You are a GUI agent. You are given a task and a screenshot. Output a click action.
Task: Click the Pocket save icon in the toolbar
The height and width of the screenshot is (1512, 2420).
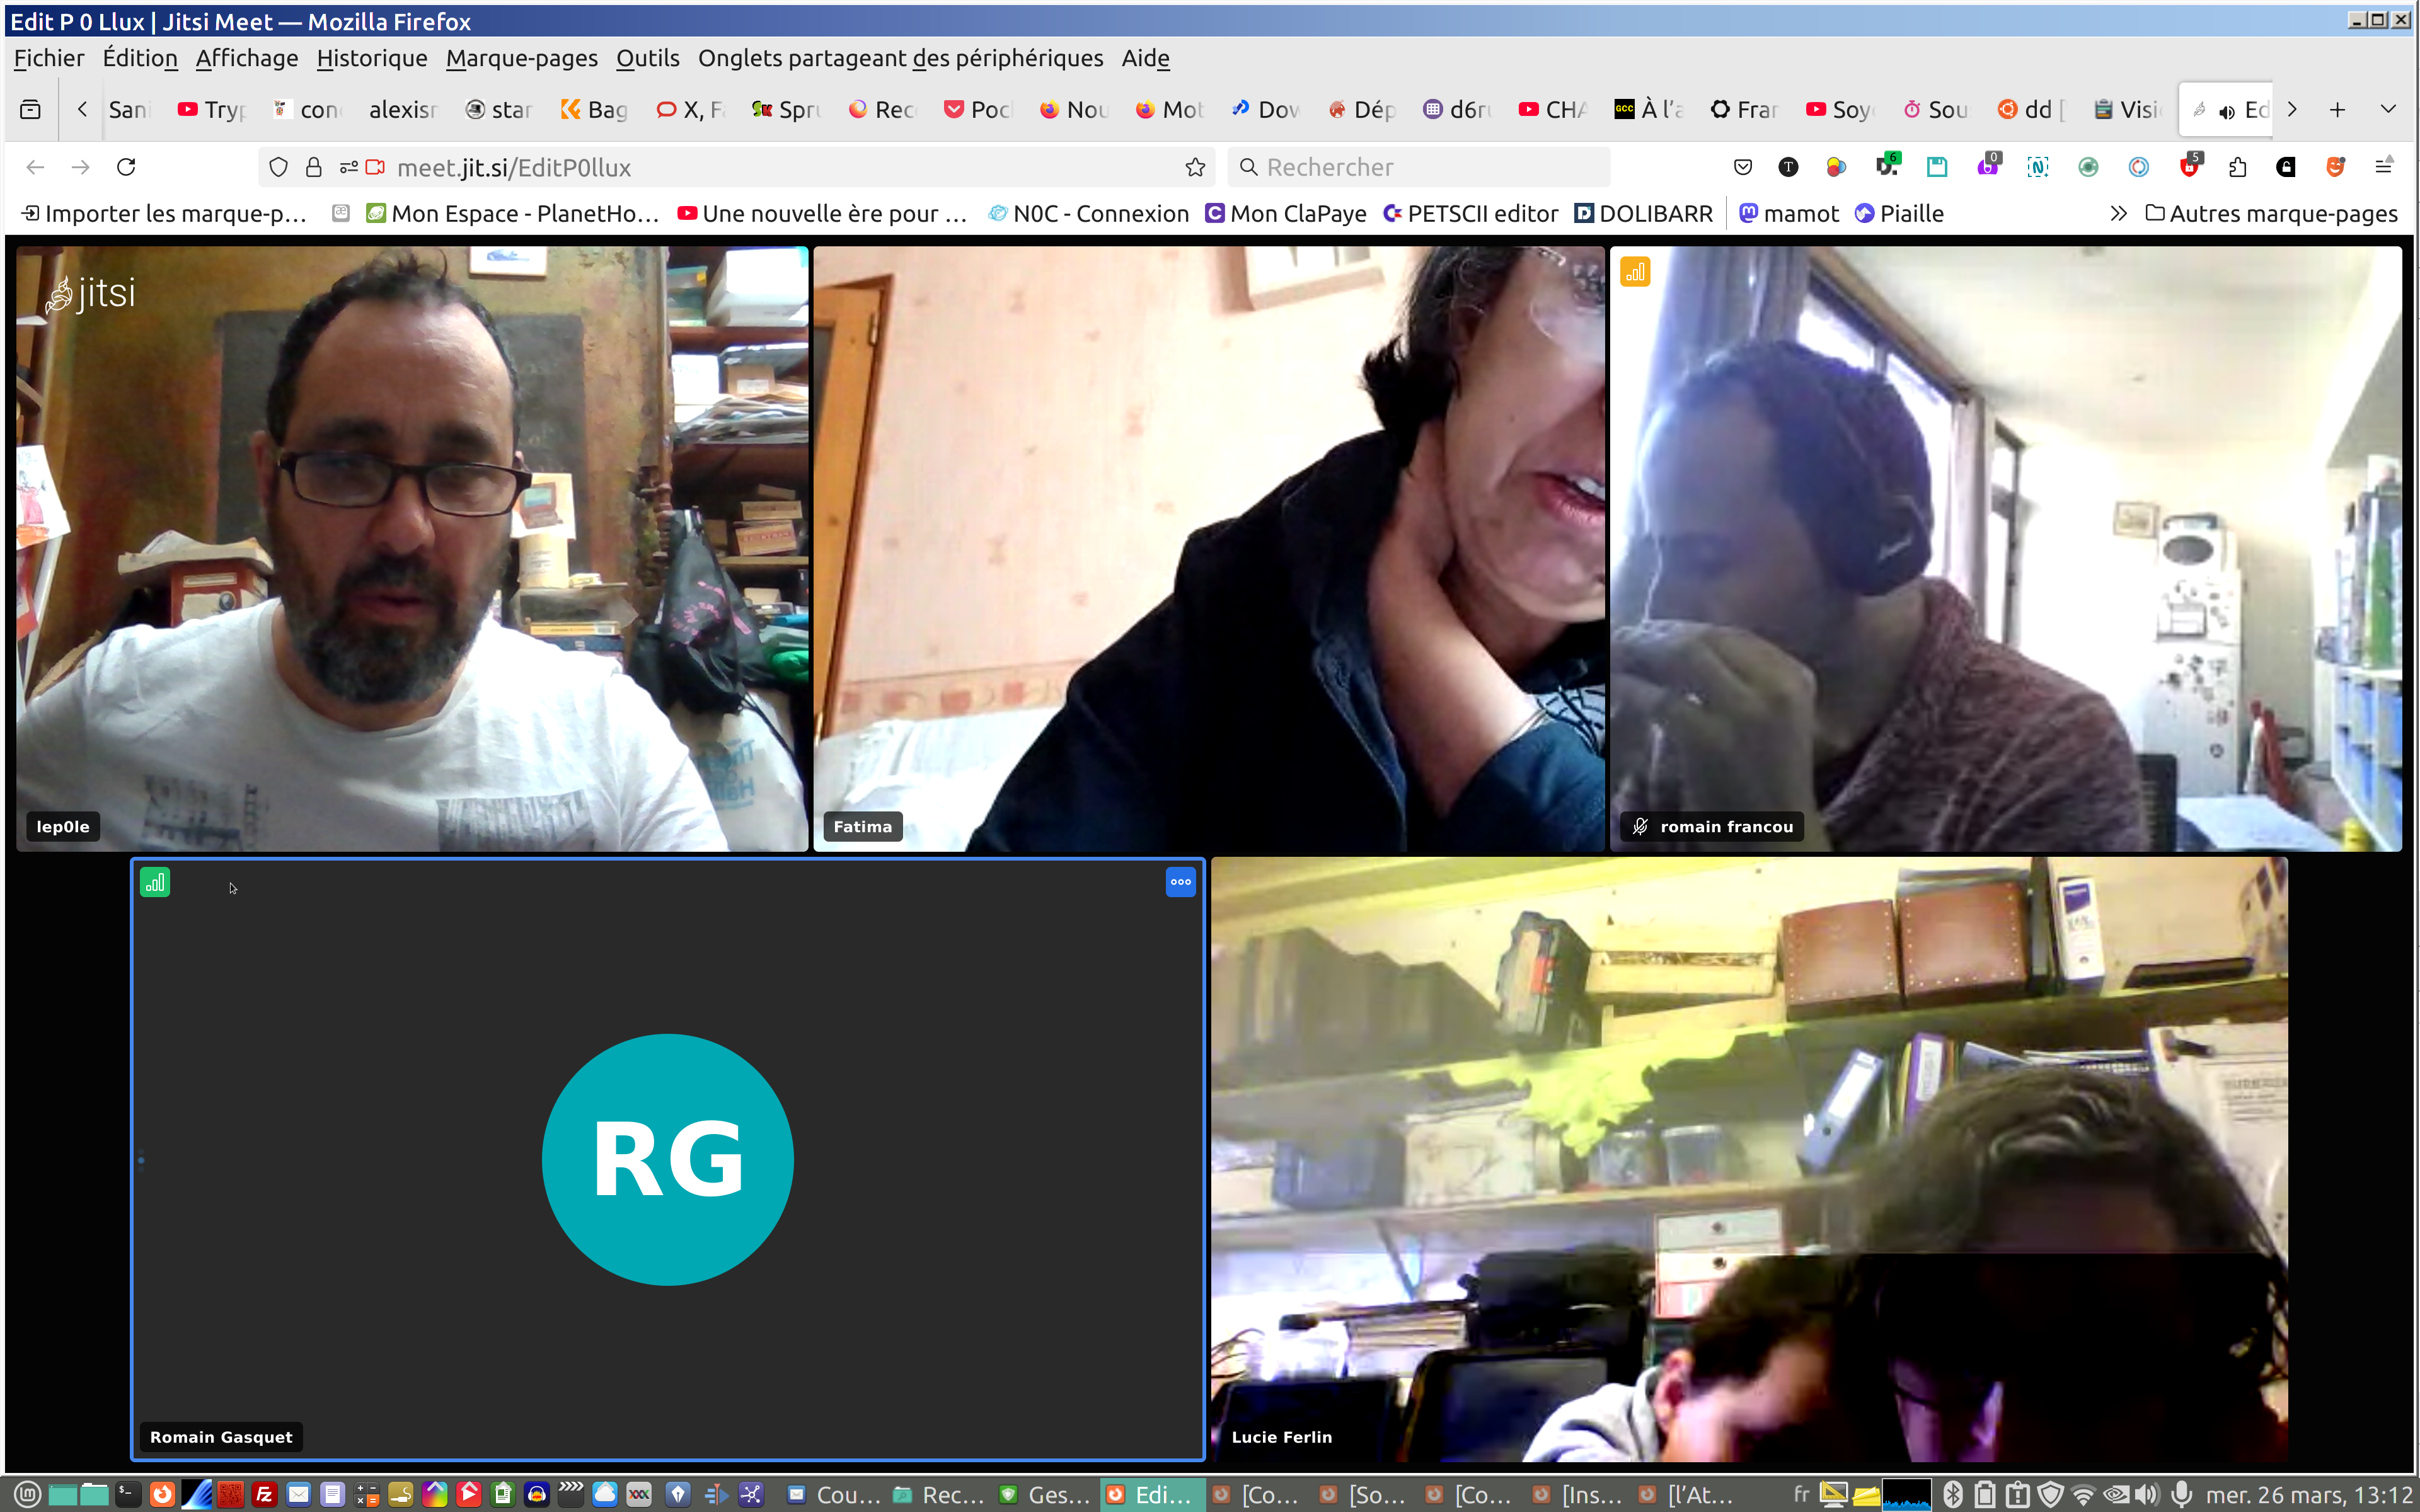pyautogui.click(x=1743, y=167)
